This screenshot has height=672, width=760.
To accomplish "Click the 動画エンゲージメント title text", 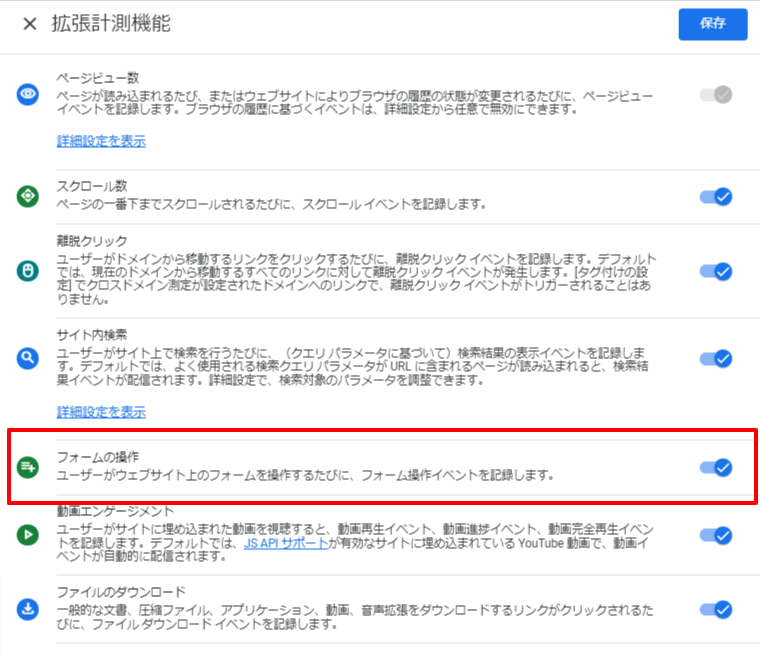I will tap(115, 511).
